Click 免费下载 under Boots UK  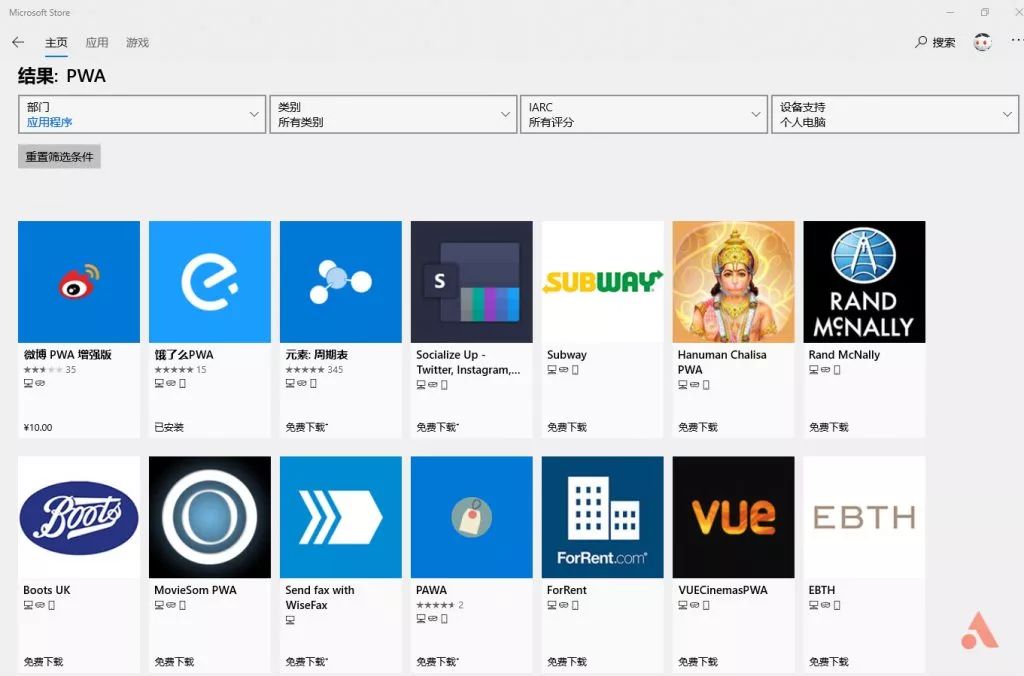43,662
